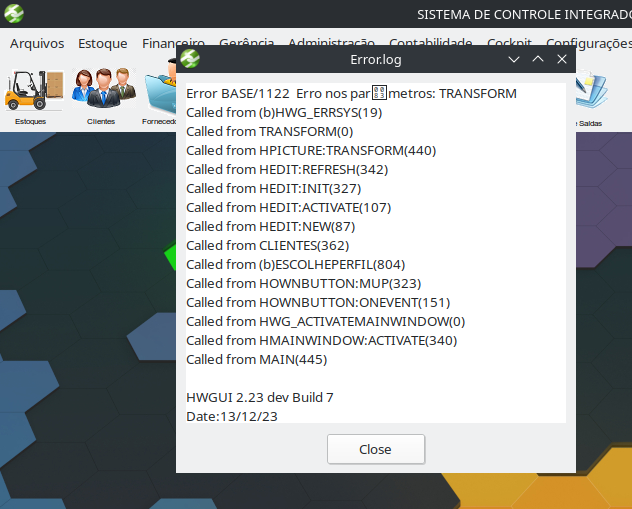632x509 pixels.
Task: Close Error.log window with X icon
Action: tap(562, 59)
